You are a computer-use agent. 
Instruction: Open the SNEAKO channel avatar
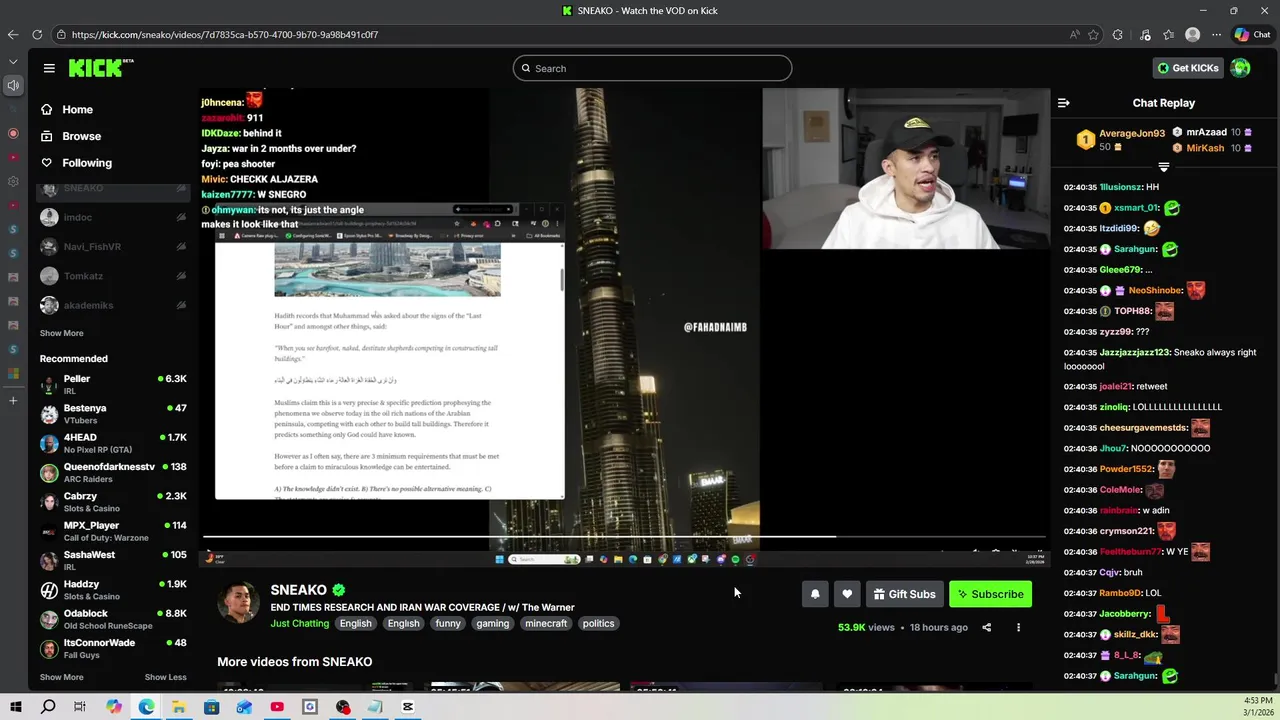239,602
